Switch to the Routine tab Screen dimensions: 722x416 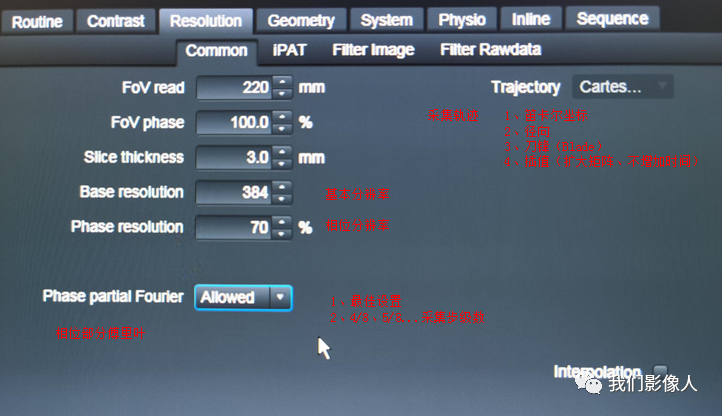tap(37, 22)
